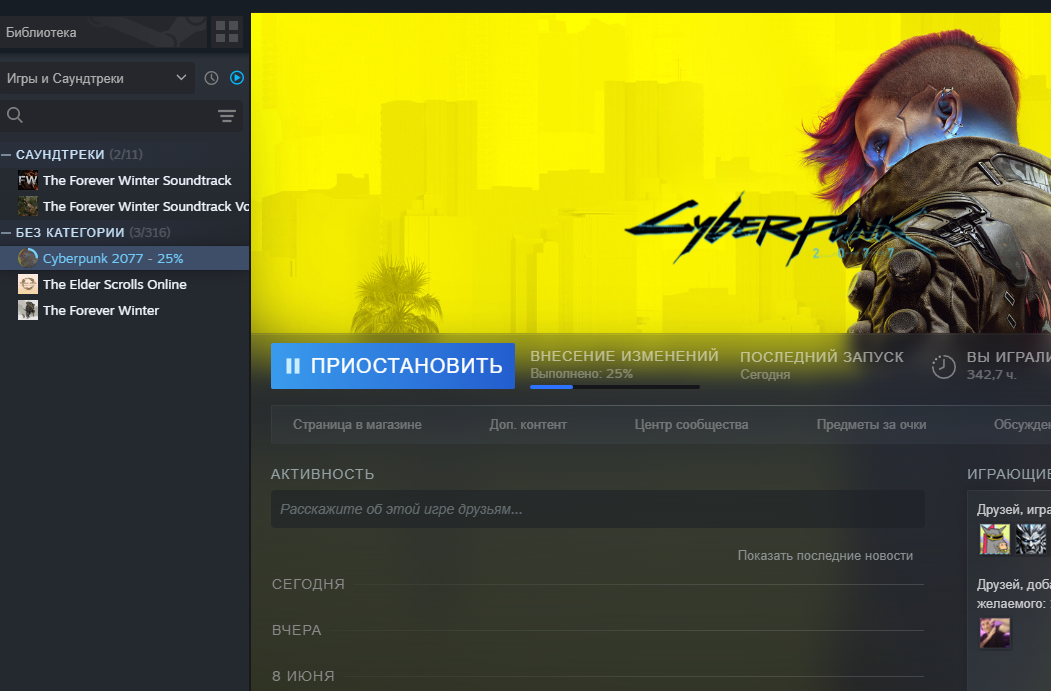Open second friend avatar with white mask
Image resolution: width=1051 pixels, height=691 pixels.
(x=1031, y=539)
